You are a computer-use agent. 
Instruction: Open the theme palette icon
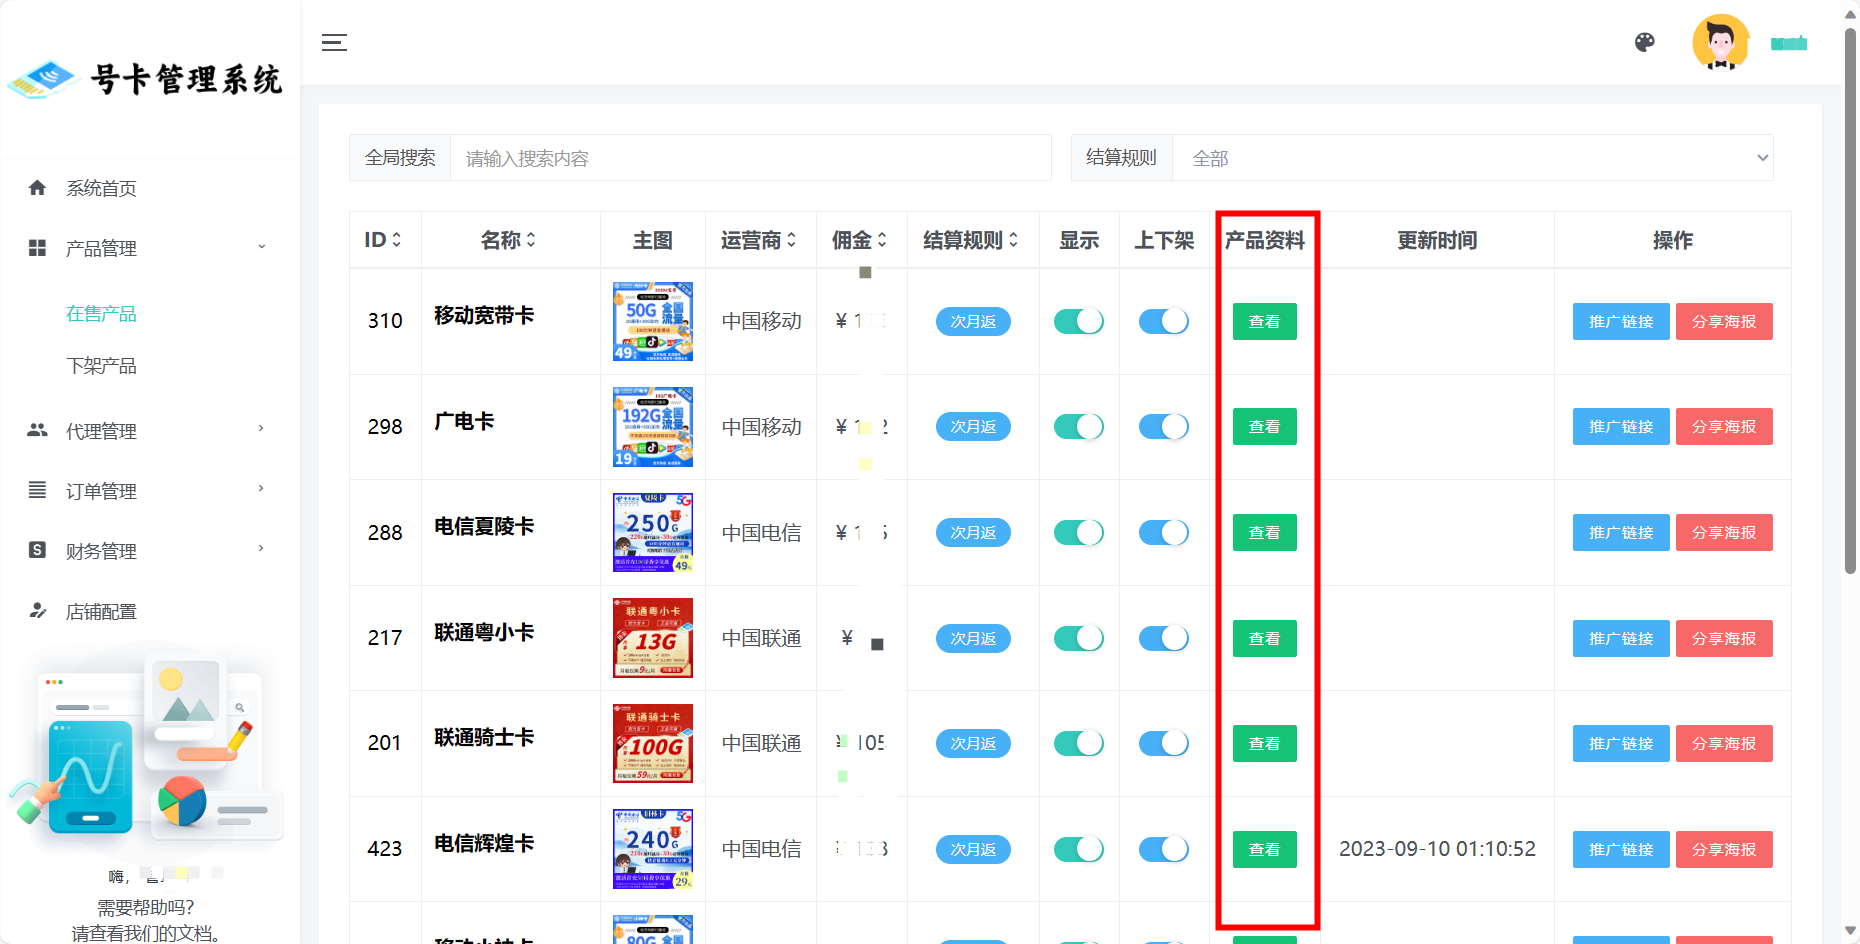click(x=1645, y=42)
